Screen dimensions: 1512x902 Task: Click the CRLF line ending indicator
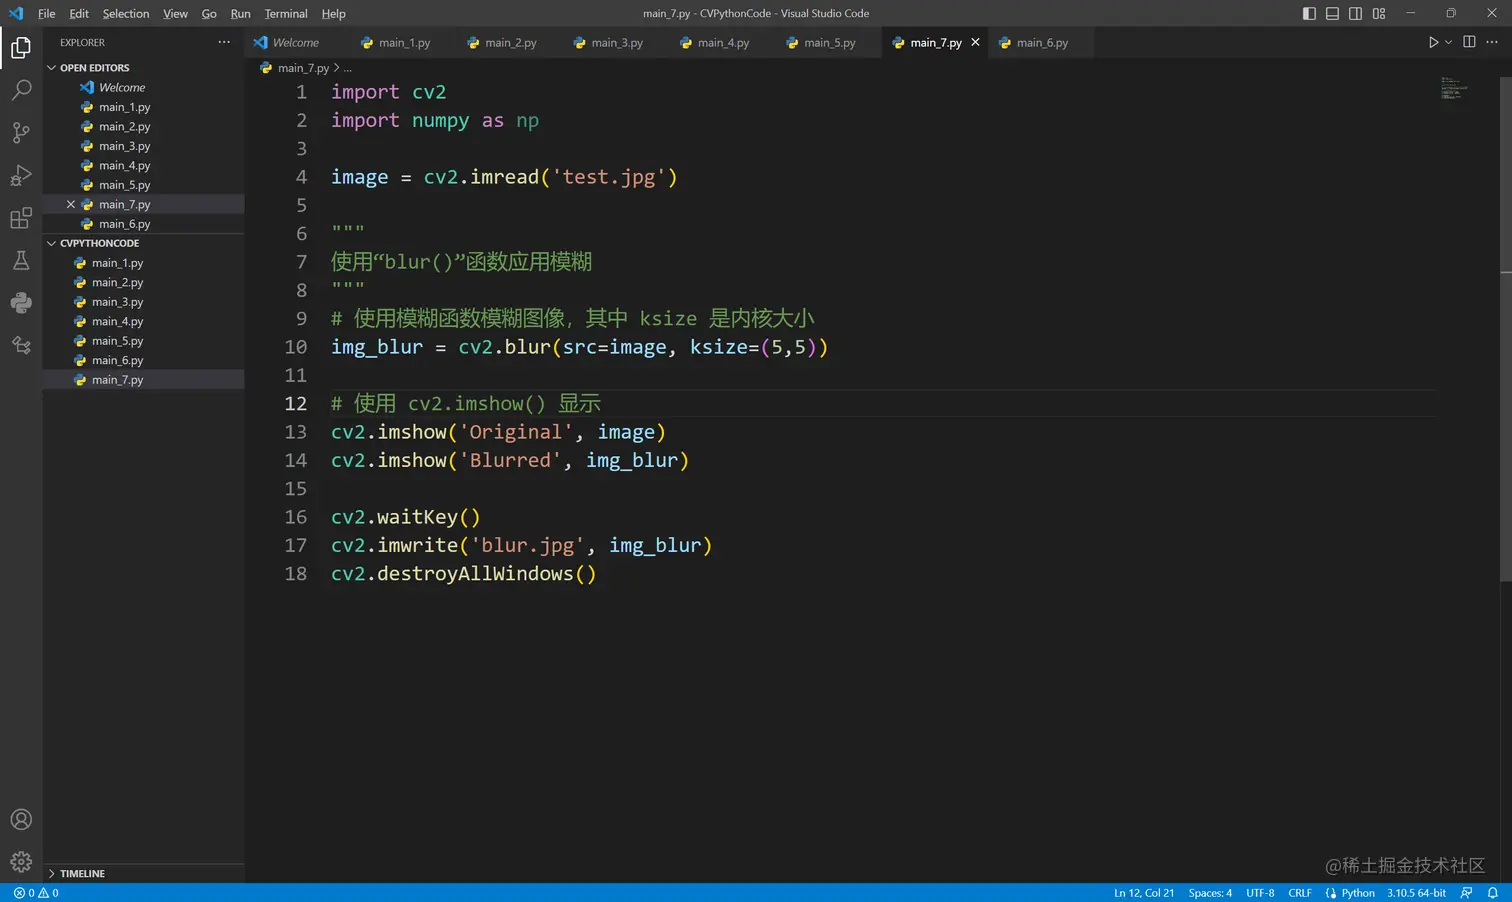pyautogui.click(x=1299, y=893)
